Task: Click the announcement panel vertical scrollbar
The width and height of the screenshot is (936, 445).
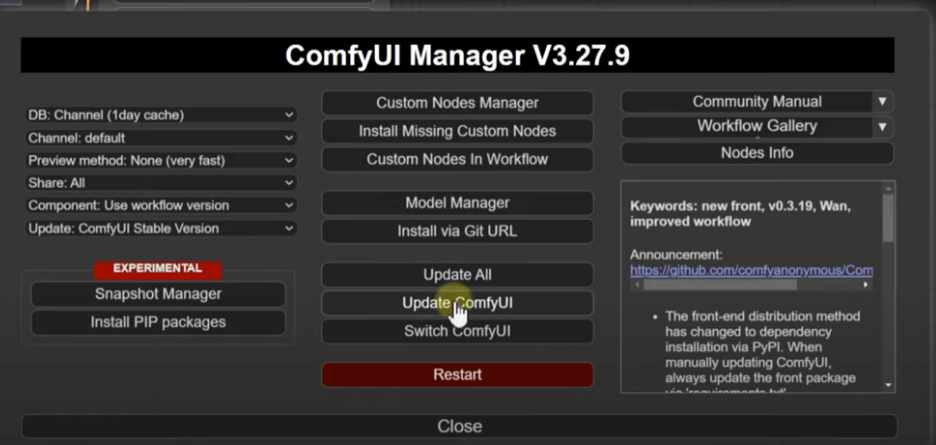Action: [888, 218]
